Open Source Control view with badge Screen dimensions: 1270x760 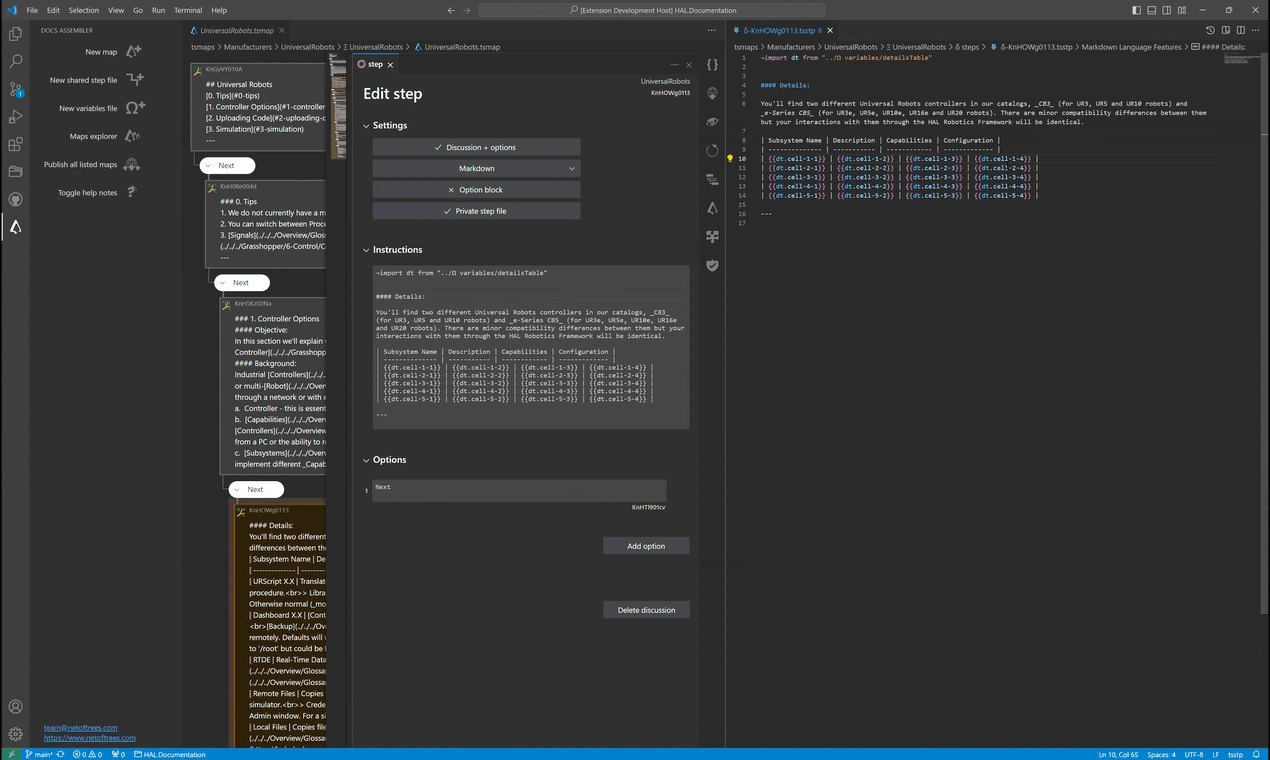pyautogui.click(x=15, y=89)
